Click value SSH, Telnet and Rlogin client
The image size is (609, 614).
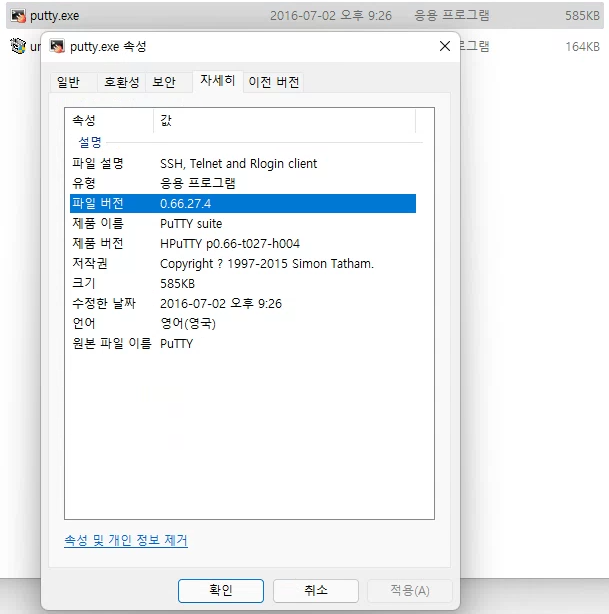click(x=239, y=164)
